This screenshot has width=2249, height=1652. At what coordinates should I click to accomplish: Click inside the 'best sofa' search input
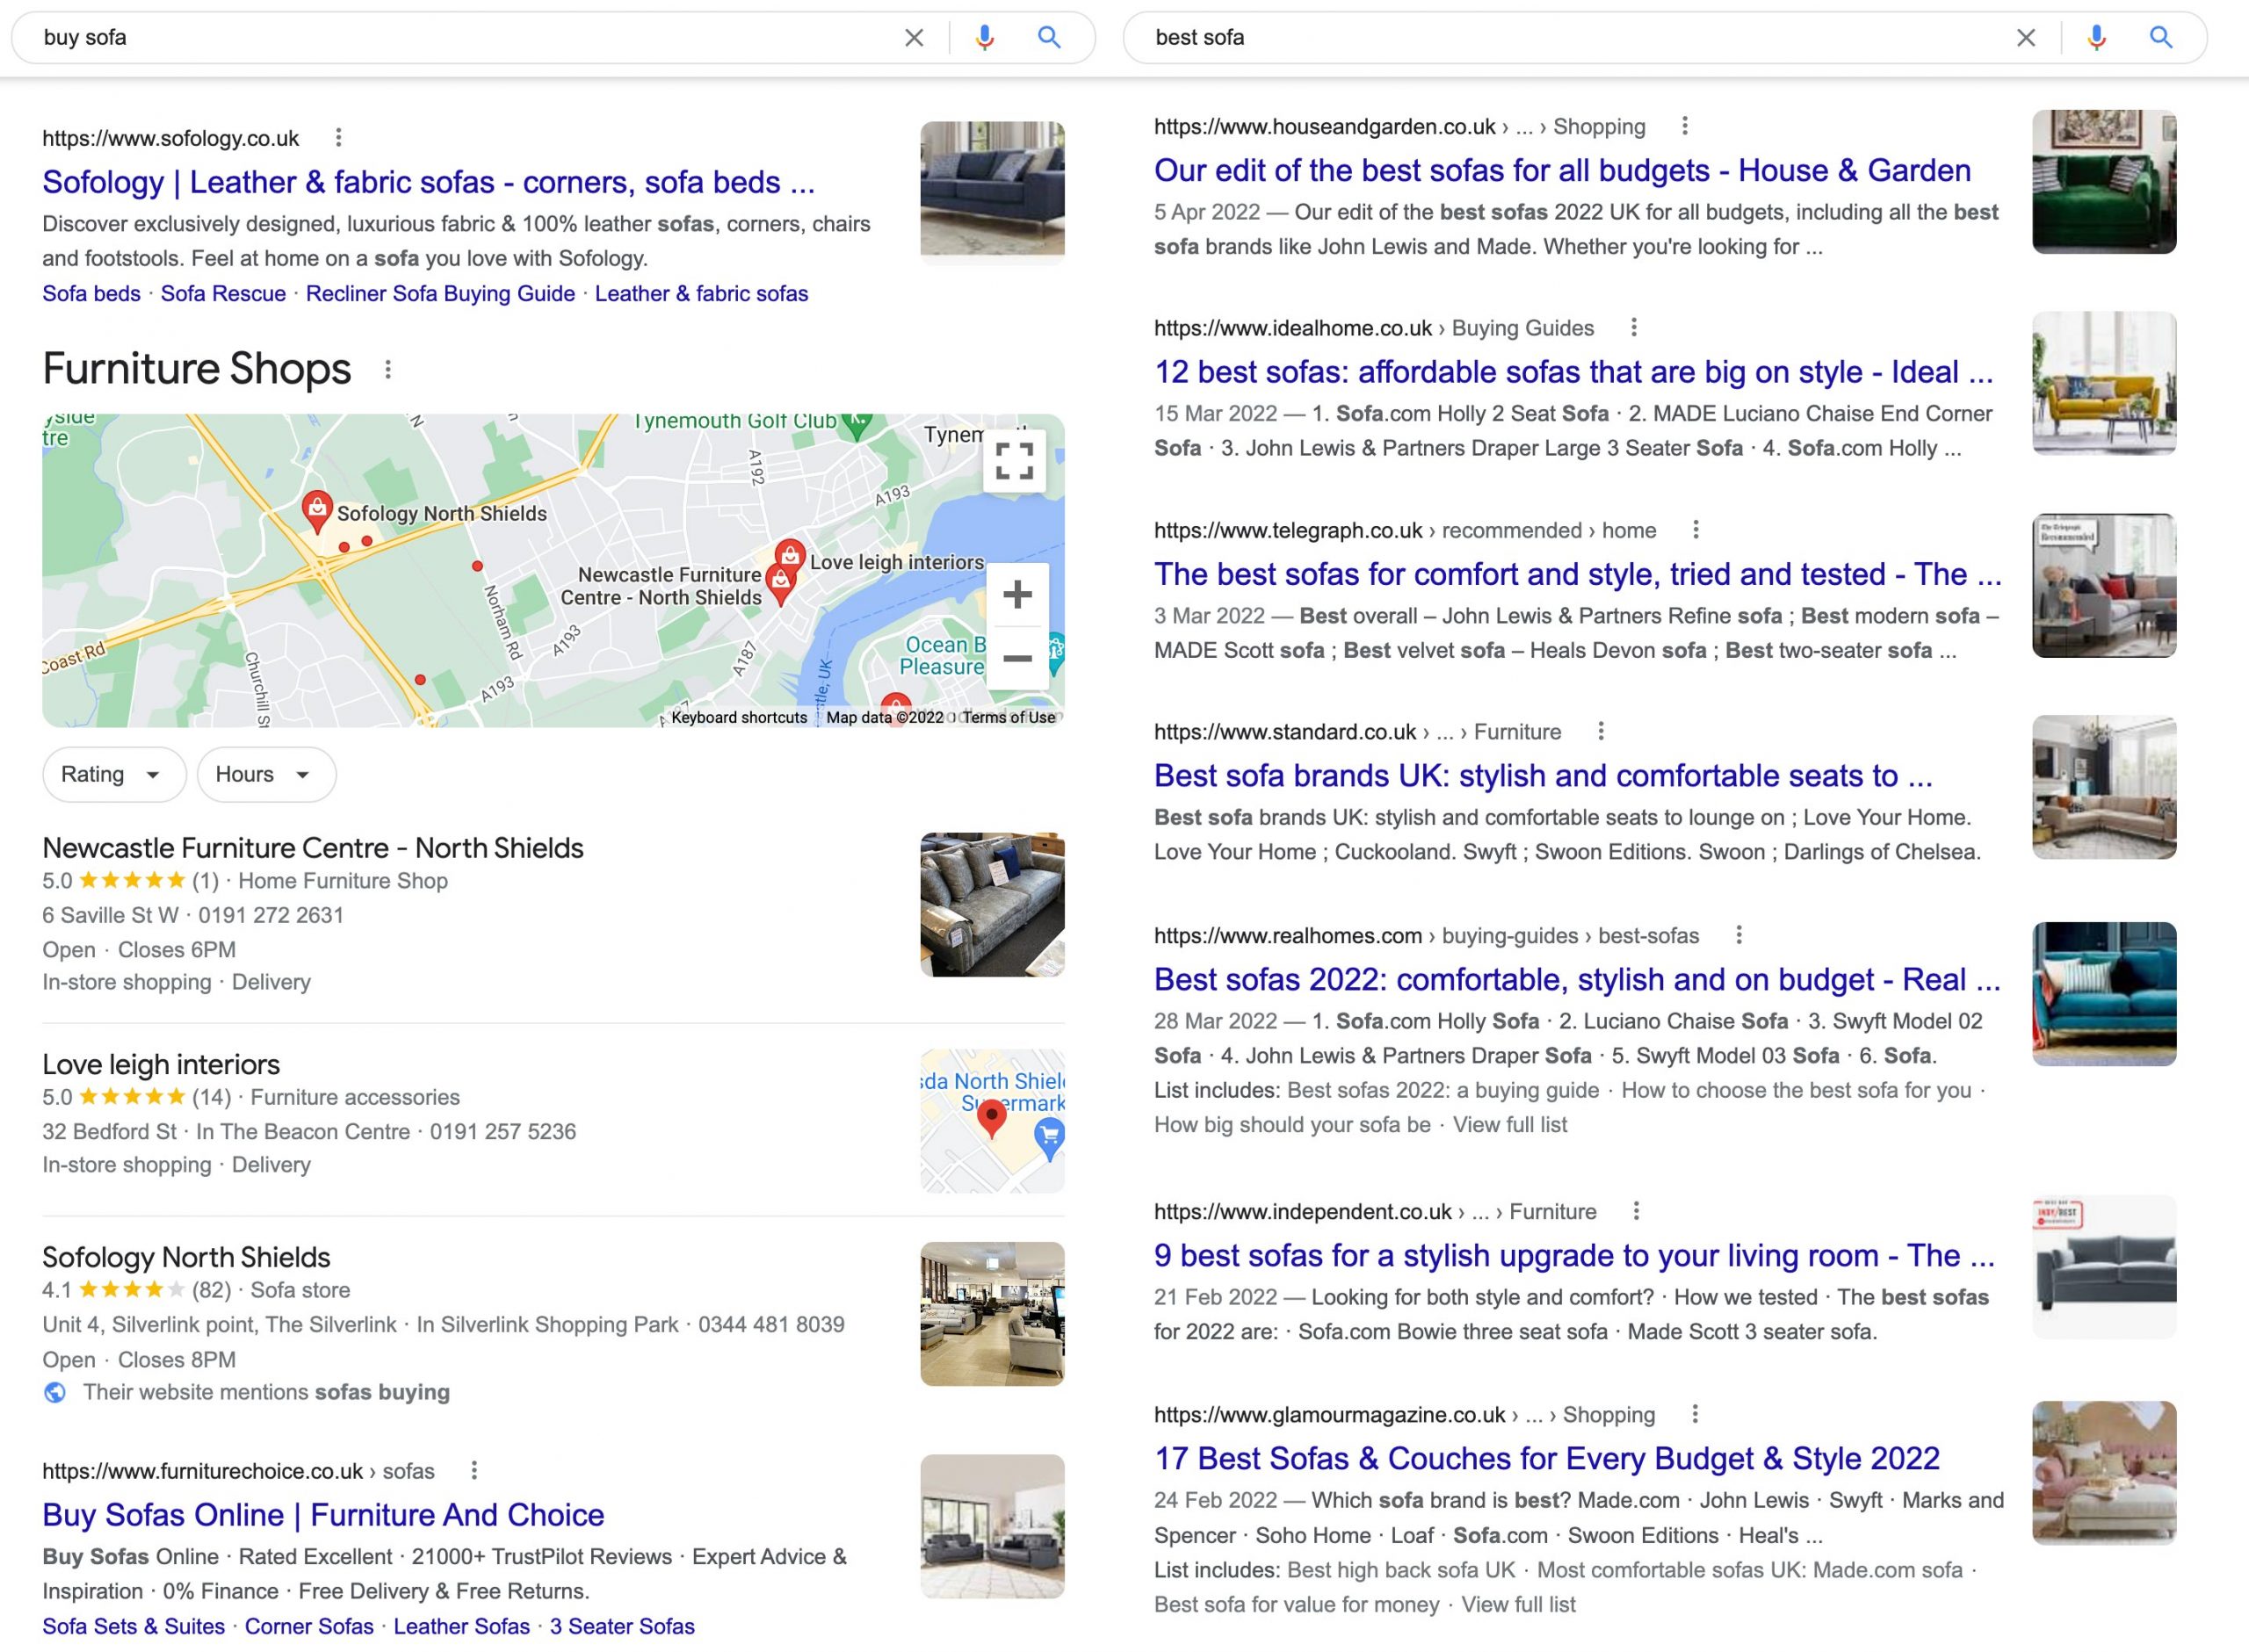click(1560, 38)
